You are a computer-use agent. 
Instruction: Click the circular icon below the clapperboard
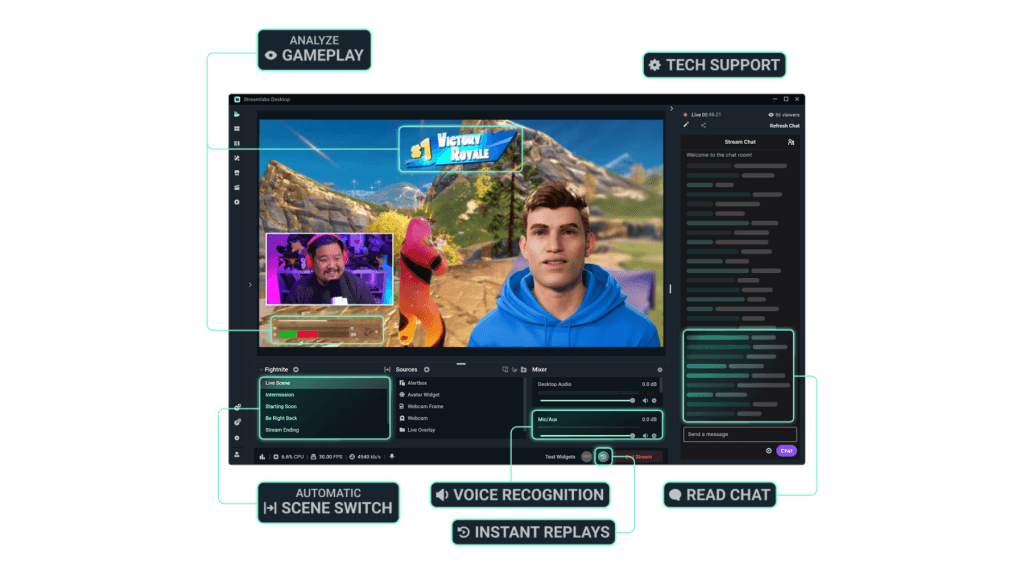click(236, 202)
